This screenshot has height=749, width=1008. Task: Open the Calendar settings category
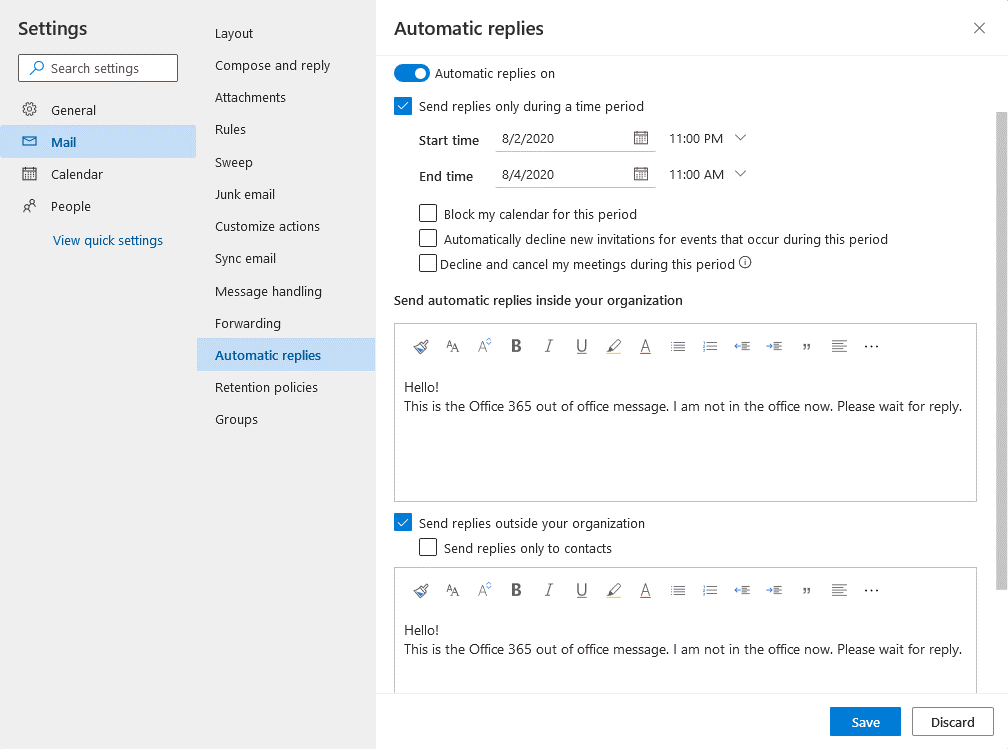coord(77,174)
